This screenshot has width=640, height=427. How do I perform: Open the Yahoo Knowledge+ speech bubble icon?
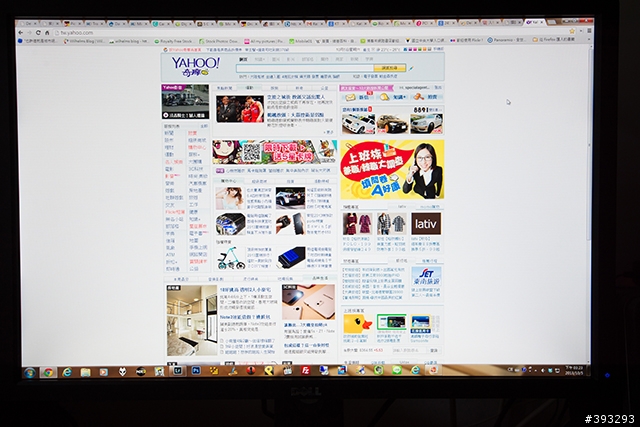(x=384, y=97)
